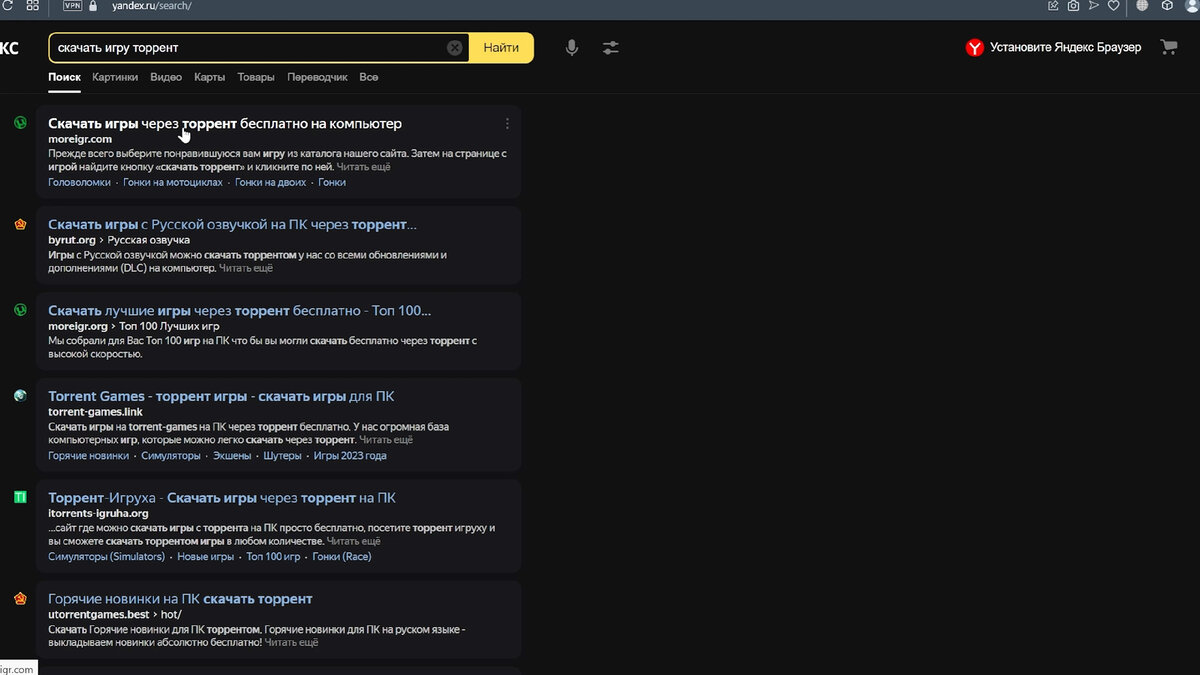Open search filter settings sliders icon
The image size is (1200, 675).
tap(611, 47)
